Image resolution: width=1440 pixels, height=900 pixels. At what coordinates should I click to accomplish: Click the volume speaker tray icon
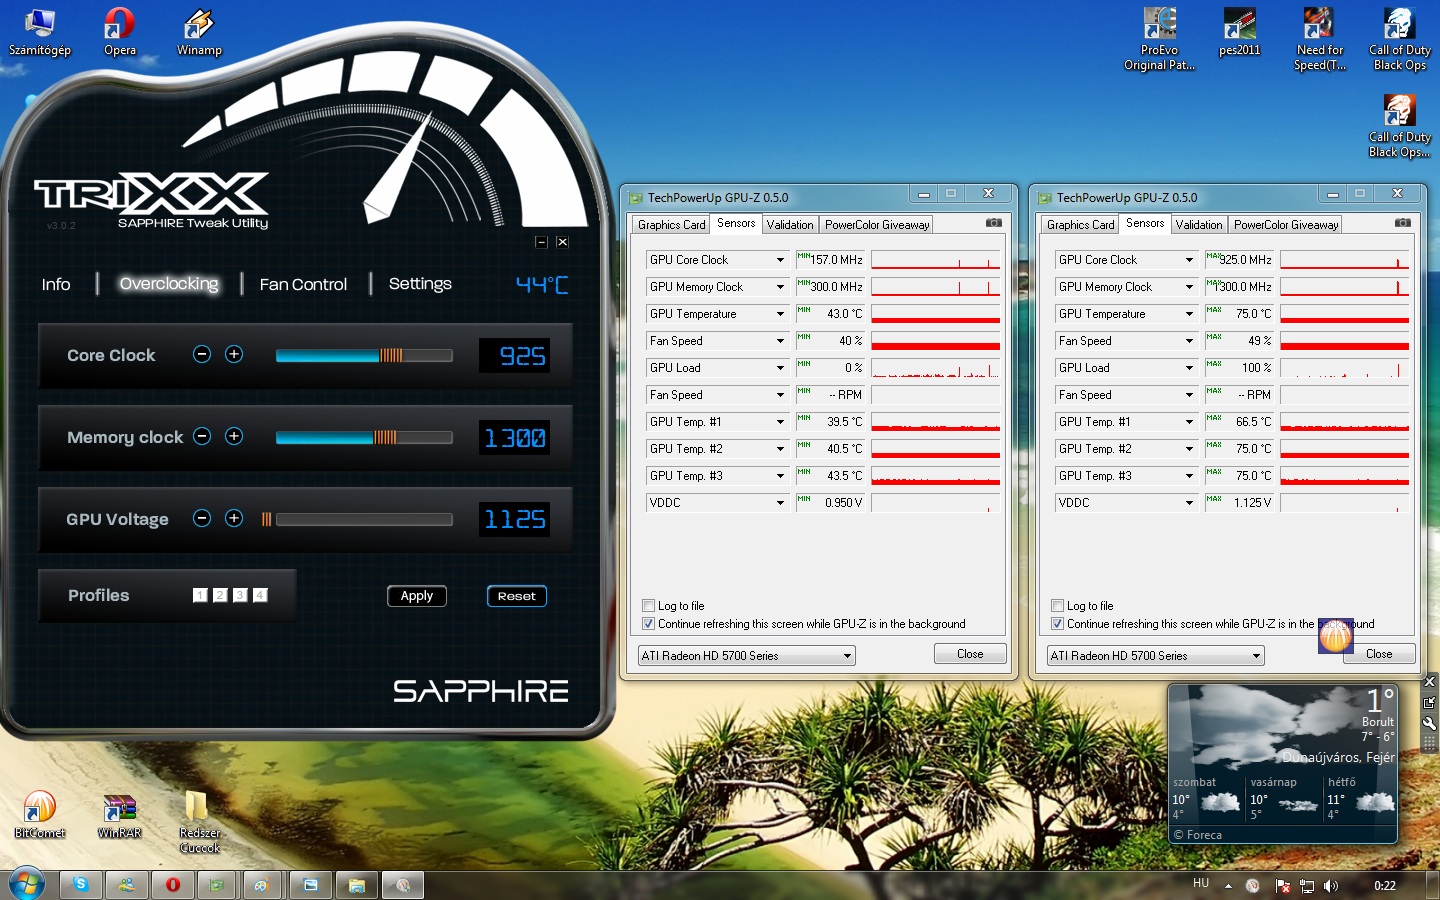[x=1331, y=886]
